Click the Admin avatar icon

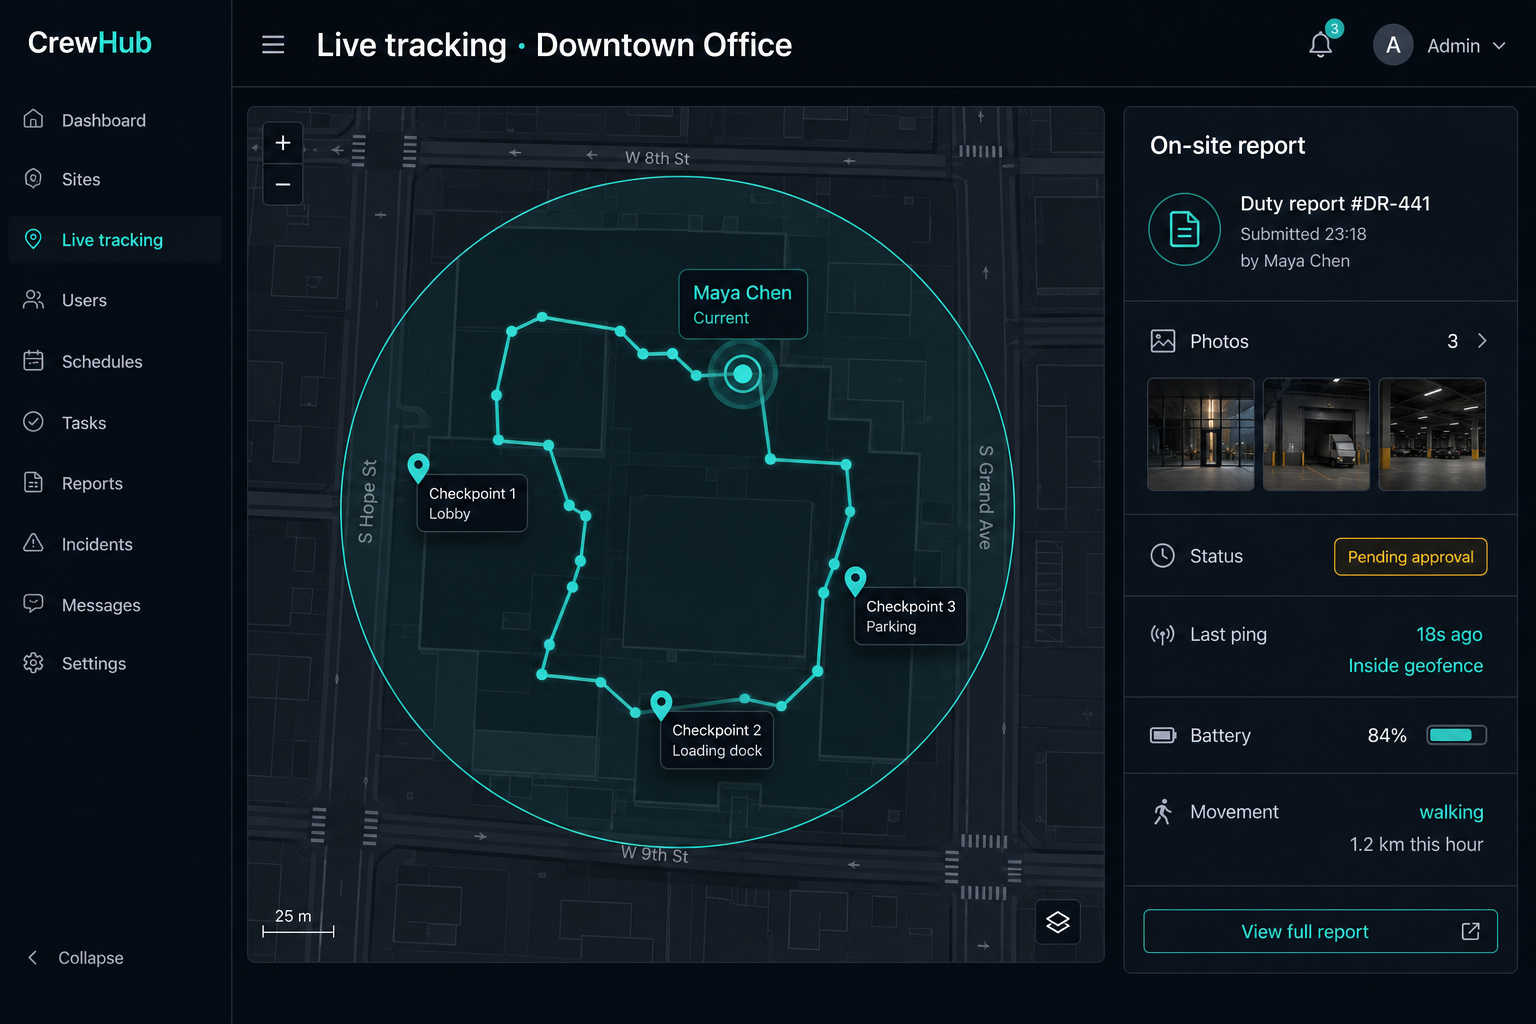click(1392, 45)
